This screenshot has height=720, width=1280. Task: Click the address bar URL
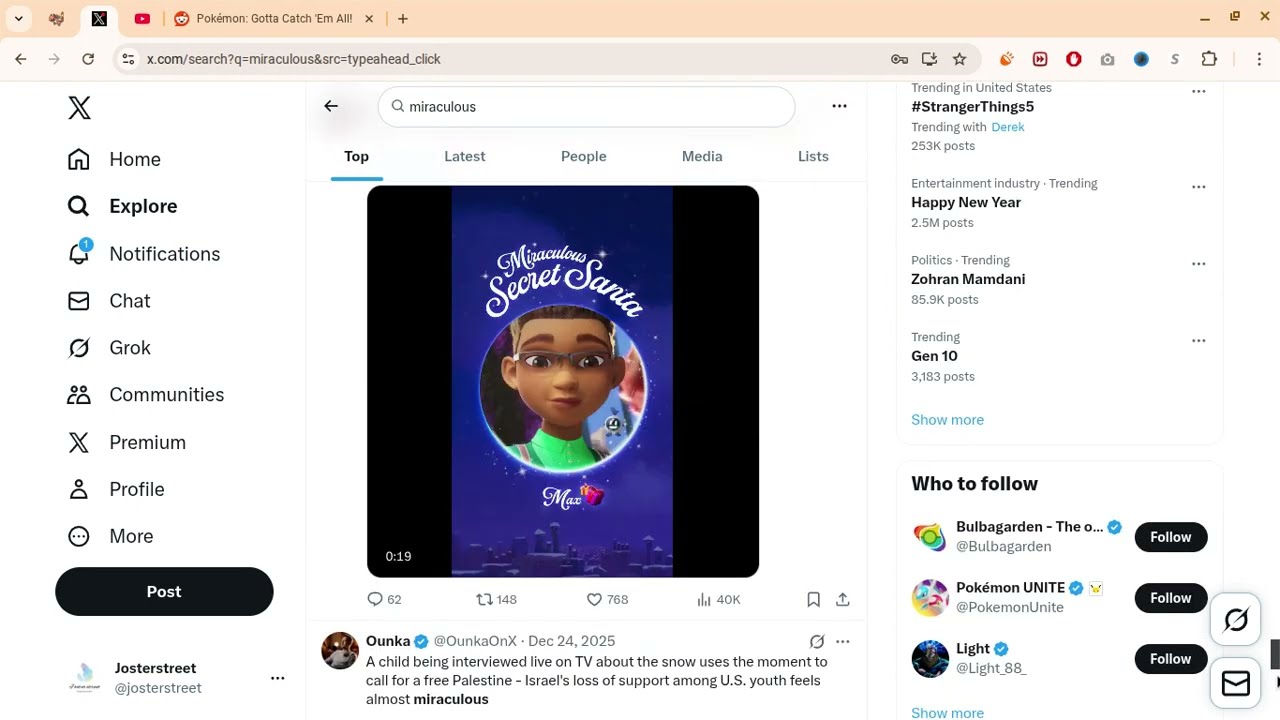click(x=294, y=59)
